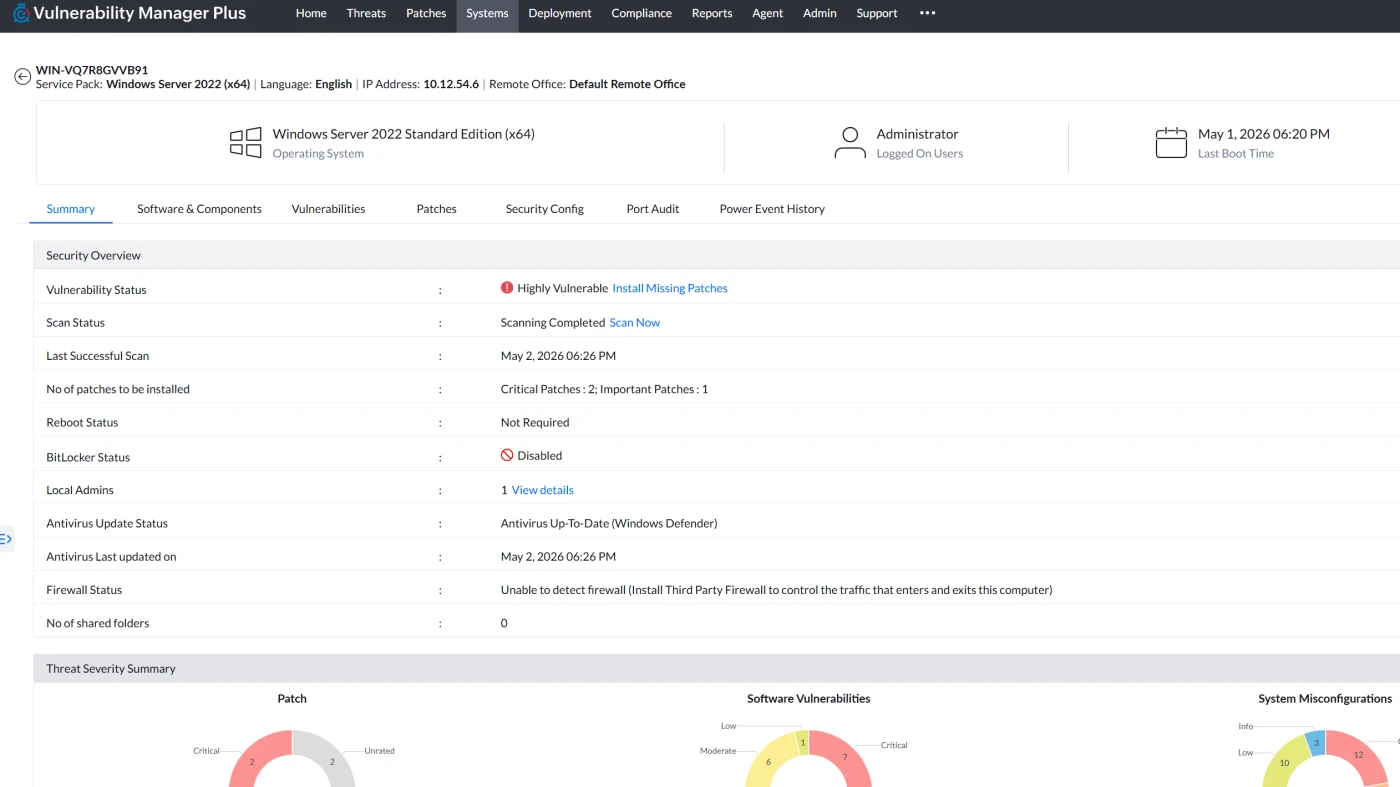Click the 'Last Successful Scan' row label
1400x787 pixels.
click(x=98, y=355)
